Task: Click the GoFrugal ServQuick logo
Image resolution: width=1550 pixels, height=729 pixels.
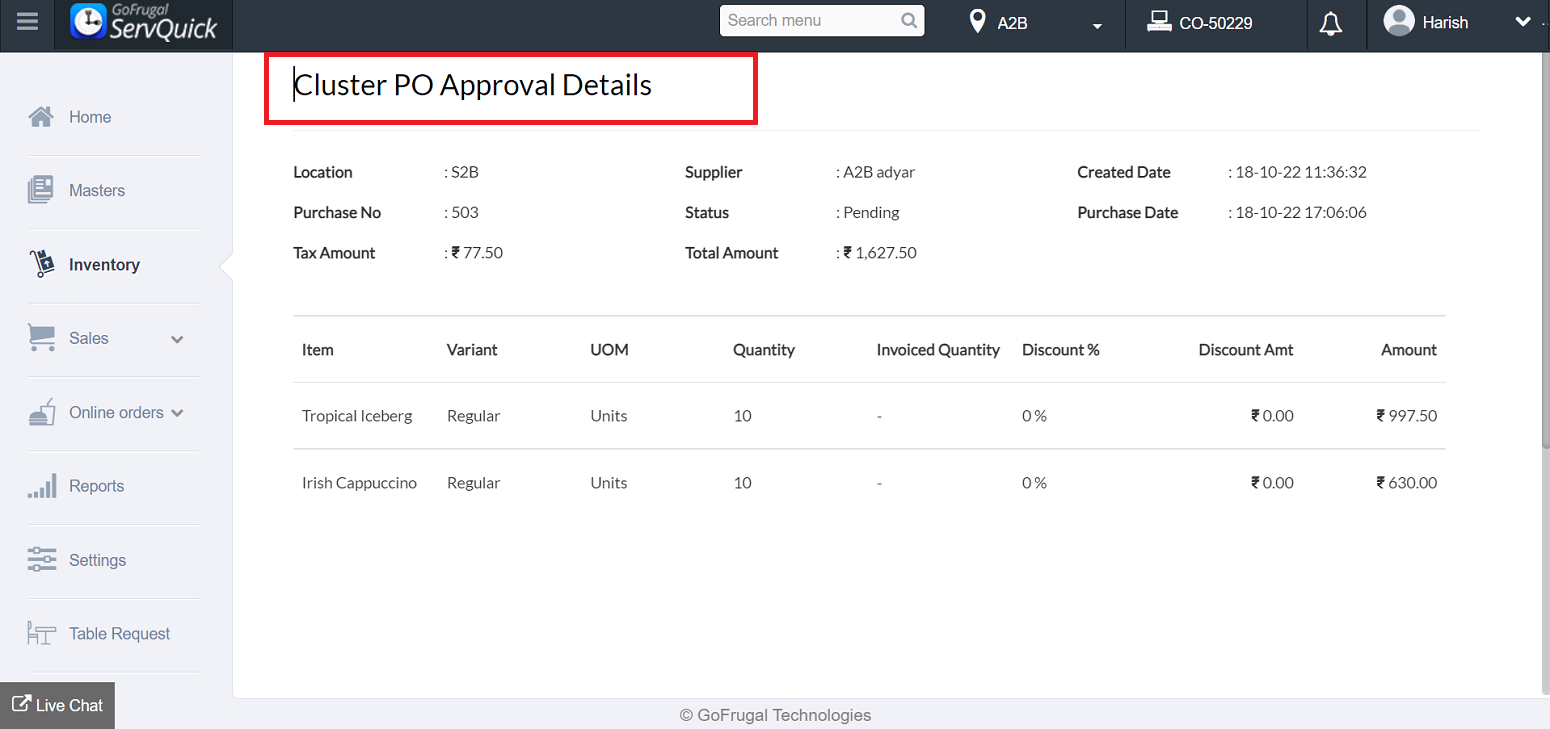Action: pyautogui.click(x=144, y=22)
